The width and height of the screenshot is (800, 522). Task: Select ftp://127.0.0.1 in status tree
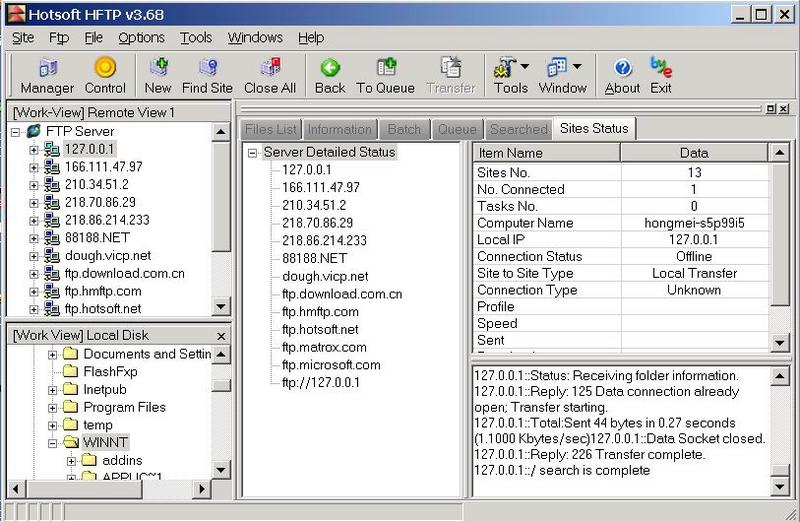320,383
